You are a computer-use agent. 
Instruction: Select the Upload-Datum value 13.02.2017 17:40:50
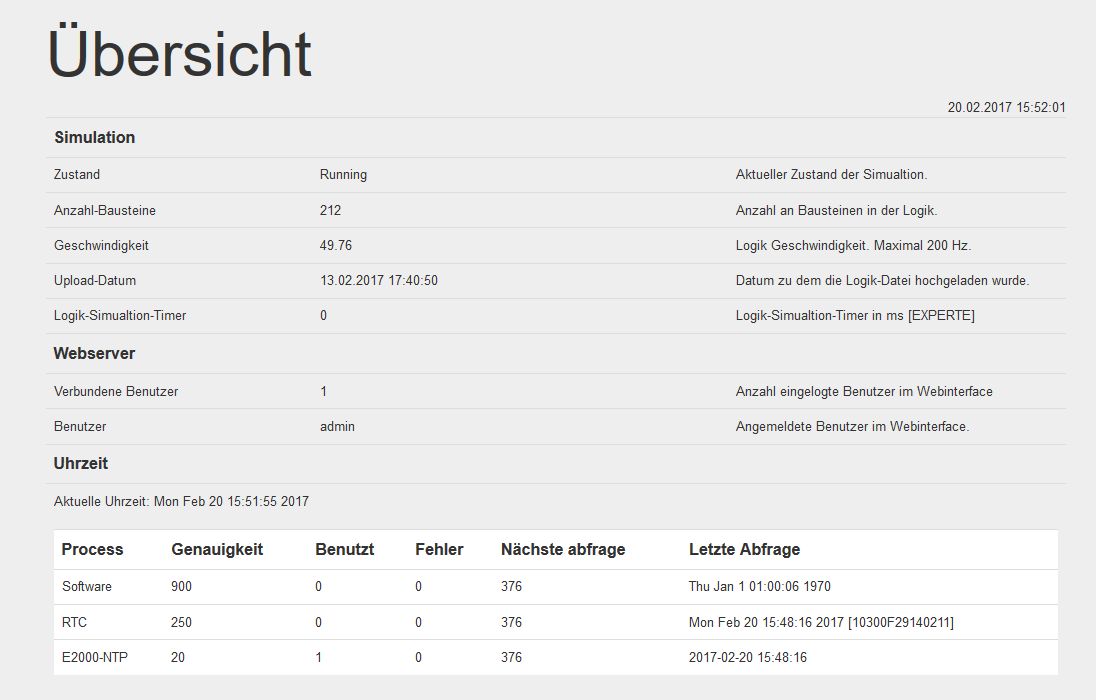click(378, 281)
